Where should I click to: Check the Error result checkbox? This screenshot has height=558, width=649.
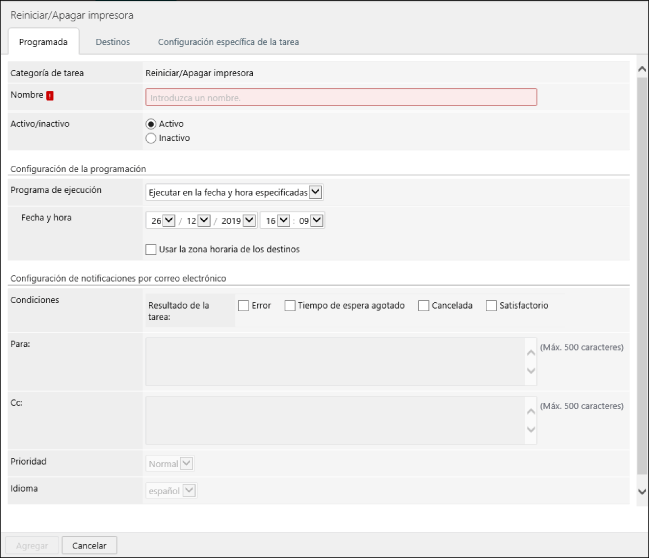(x=243, y=305)
